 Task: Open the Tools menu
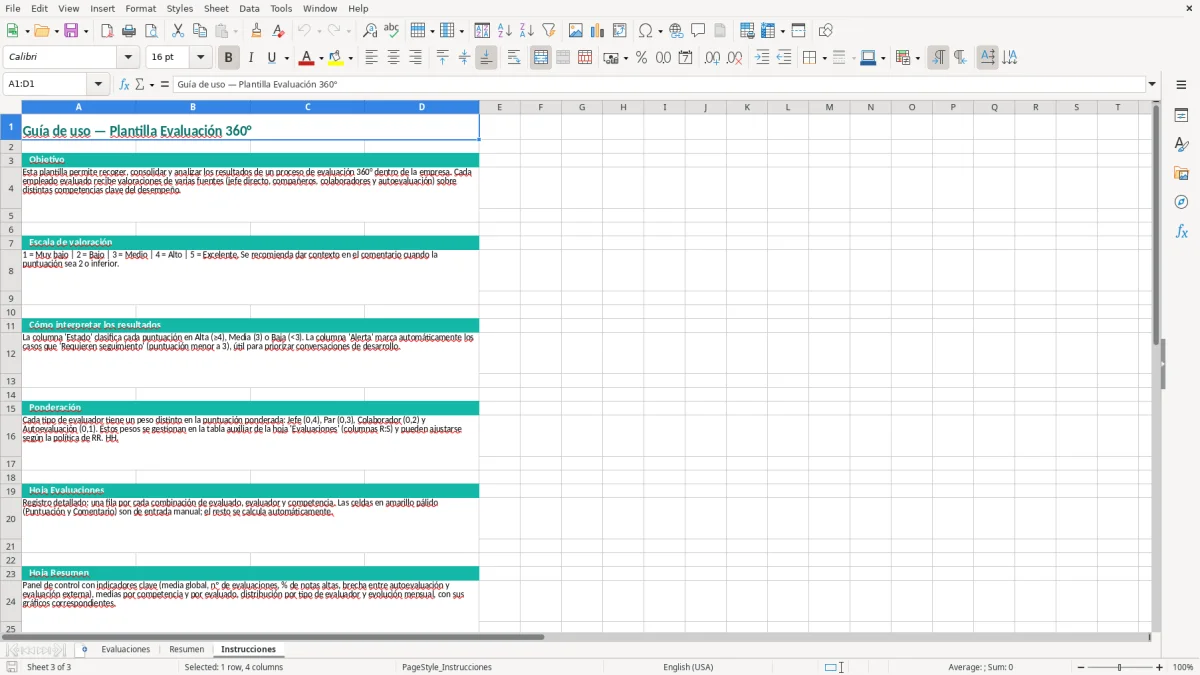[x=281, y=8]
